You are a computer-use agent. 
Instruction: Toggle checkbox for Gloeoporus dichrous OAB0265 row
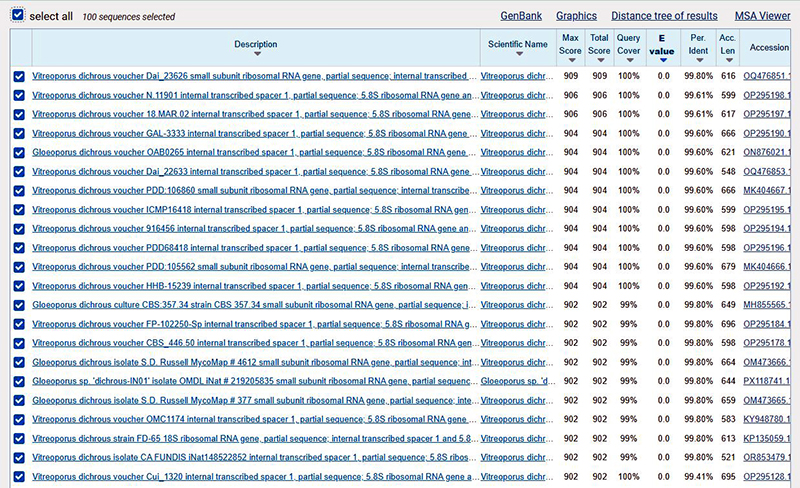click(20, 152)
